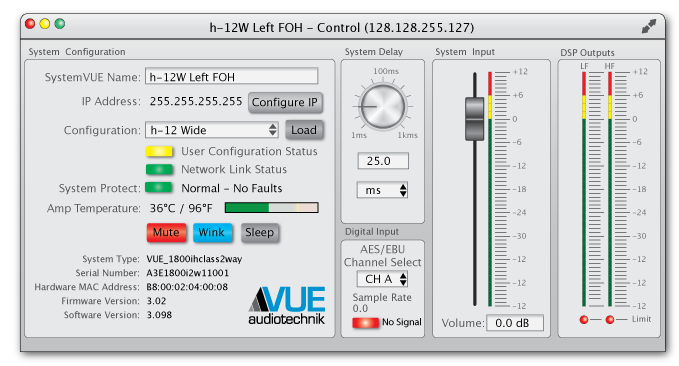Click the Limit label under DSP Outputs
Viewport: 679px width, 366px height.
641,319
